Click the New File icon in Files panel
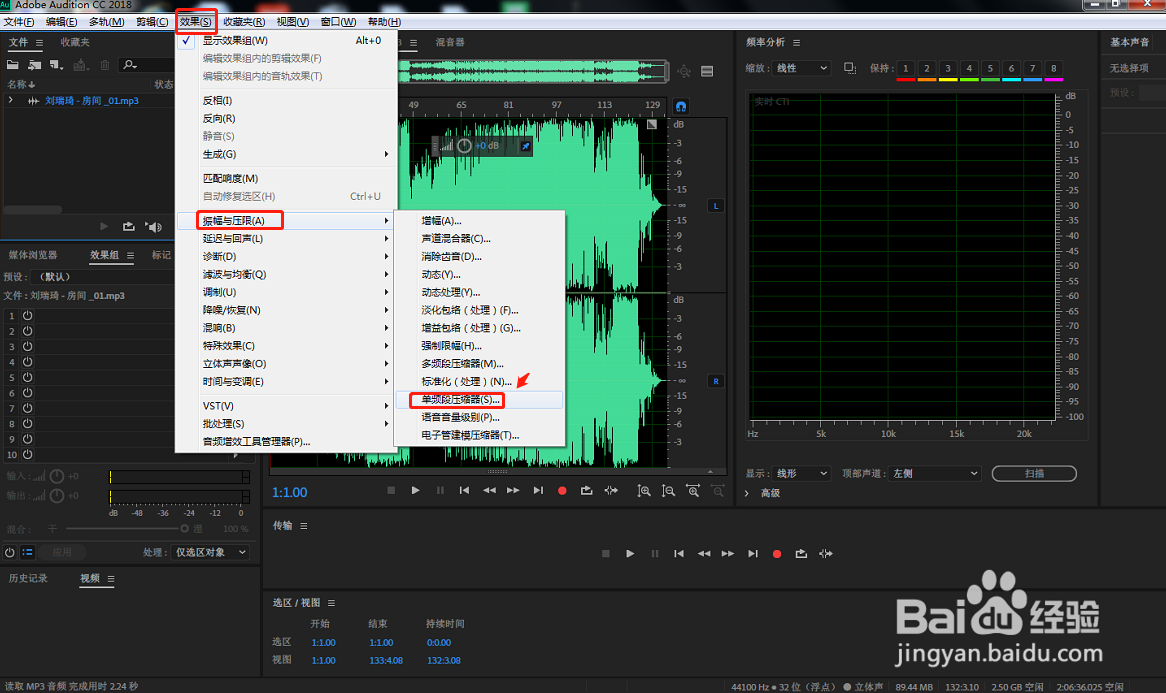This screenshot has width=1166, height=693. point(57,65)
